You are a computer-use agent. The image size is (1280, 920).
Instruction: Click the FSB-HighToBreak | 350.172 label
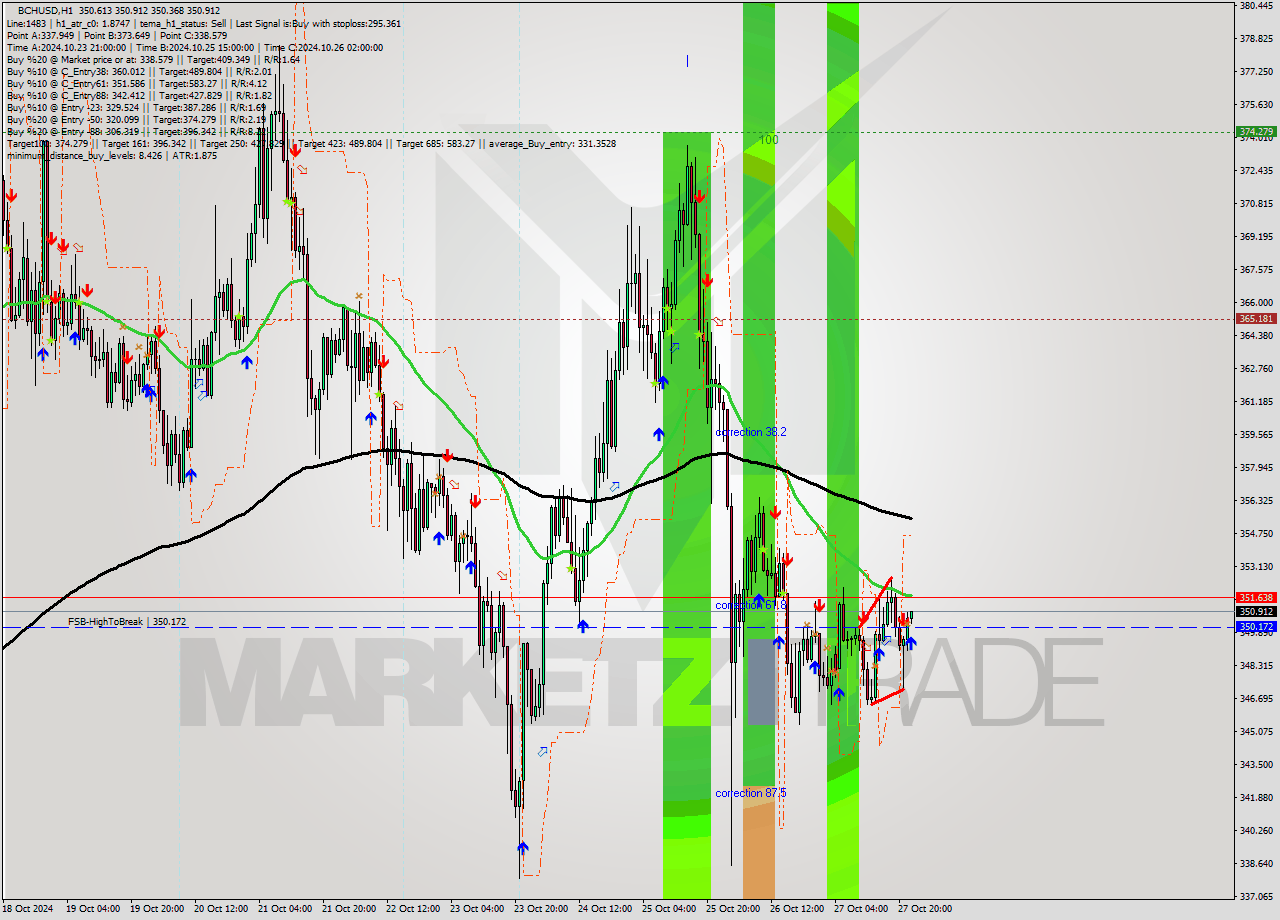tap(127, 622)
